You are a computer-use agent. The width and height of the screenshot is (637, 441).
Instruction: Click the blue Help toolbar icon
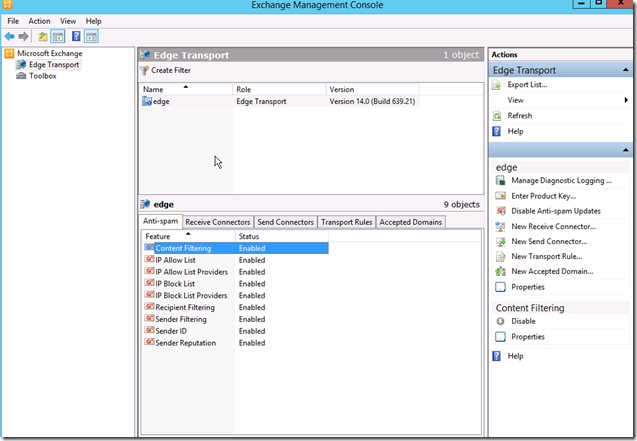click(x=76, y=36)
